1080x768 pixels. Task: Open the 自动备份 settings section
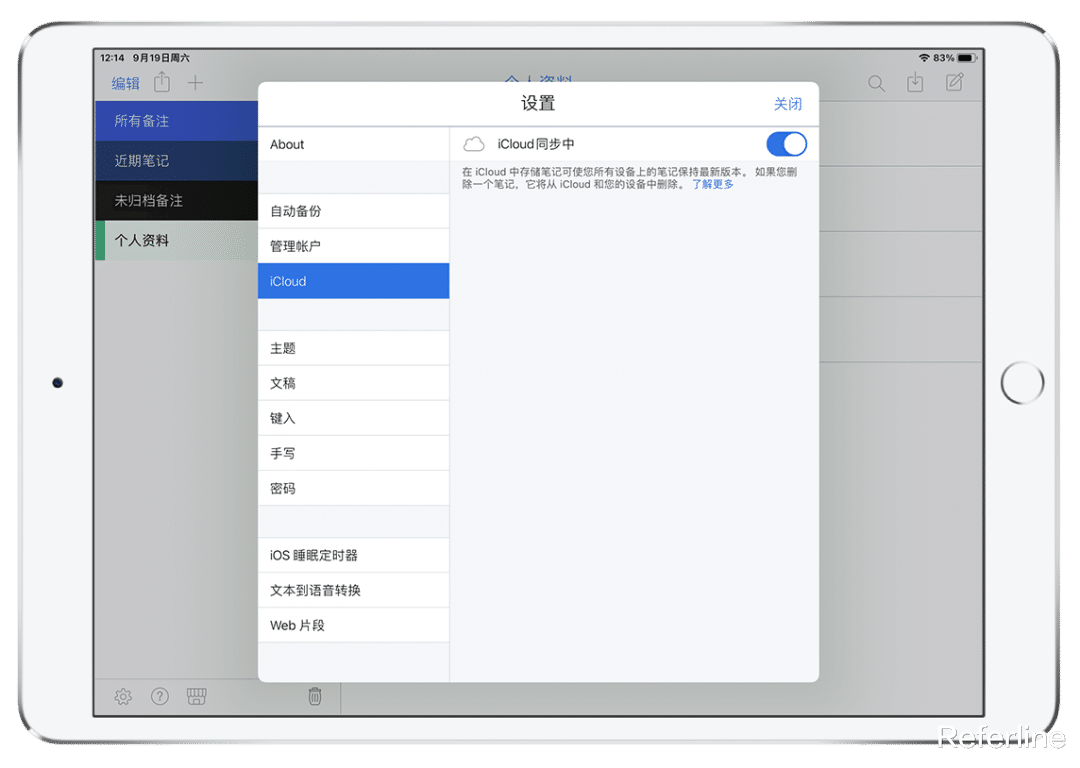(353, 211)
